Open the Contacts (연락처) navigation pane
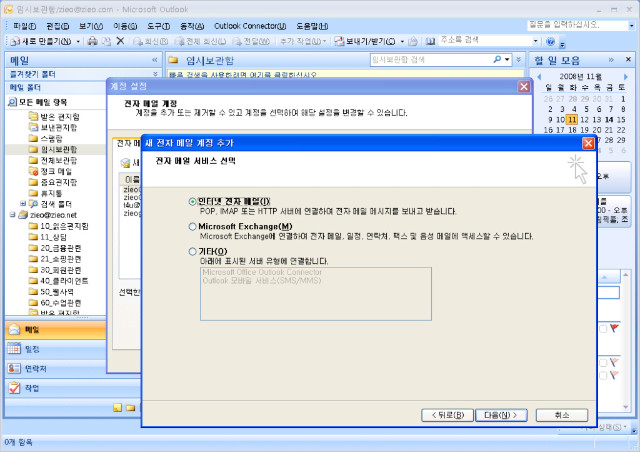640x452 pixels. [x=56, y=368]
